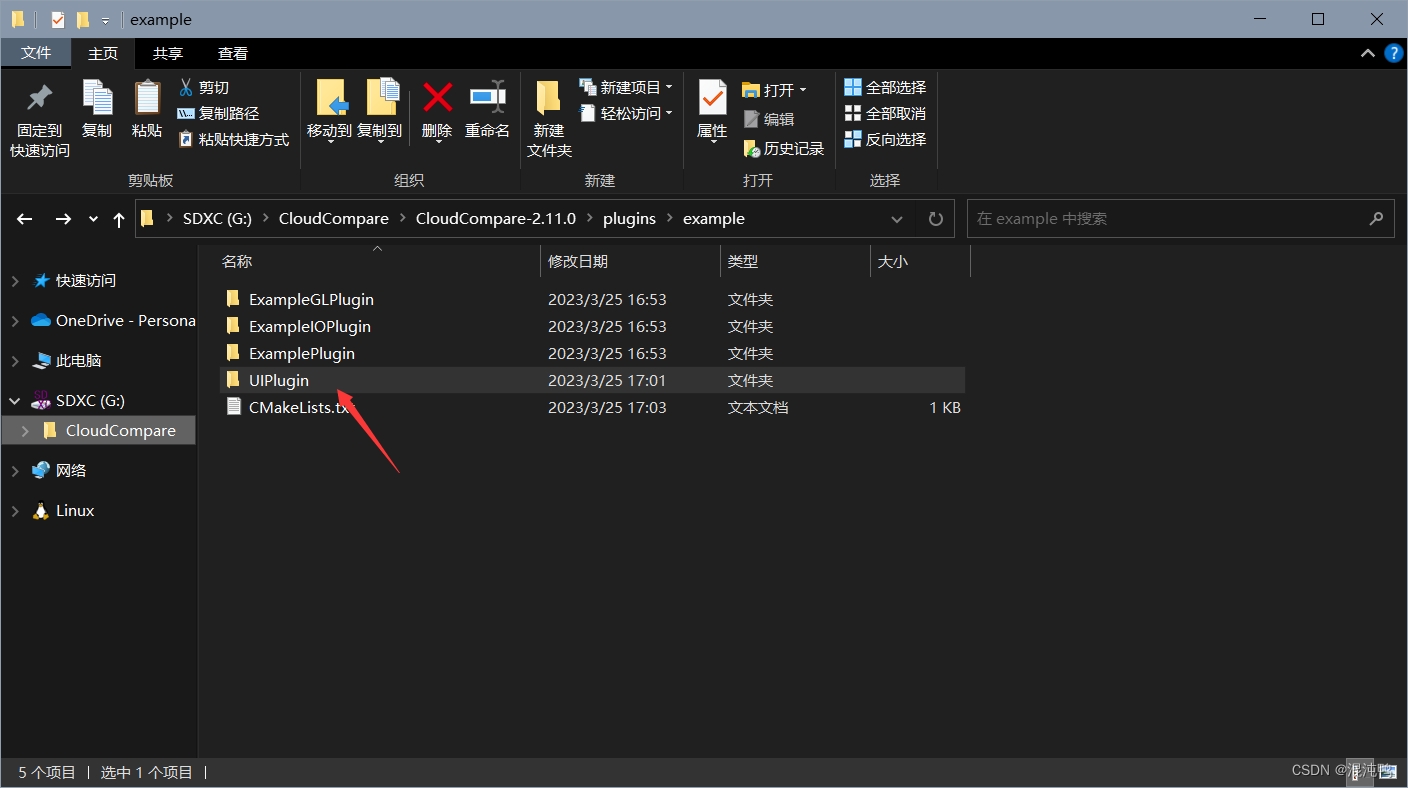The image size is (1408, 788).
Task: Invert selection (反向选择)
Action: 885,140
